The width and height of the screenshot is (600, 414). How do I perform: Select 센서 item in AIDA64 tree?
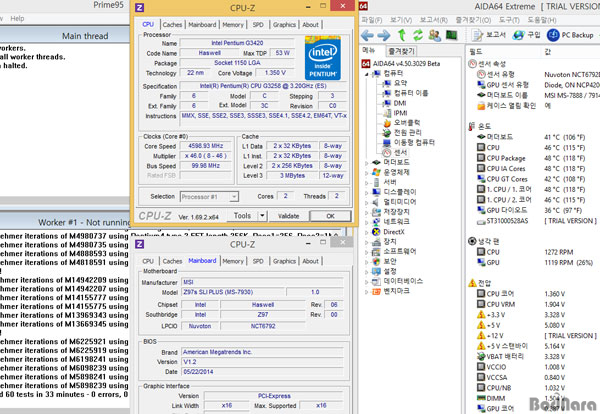pos(395,152)
